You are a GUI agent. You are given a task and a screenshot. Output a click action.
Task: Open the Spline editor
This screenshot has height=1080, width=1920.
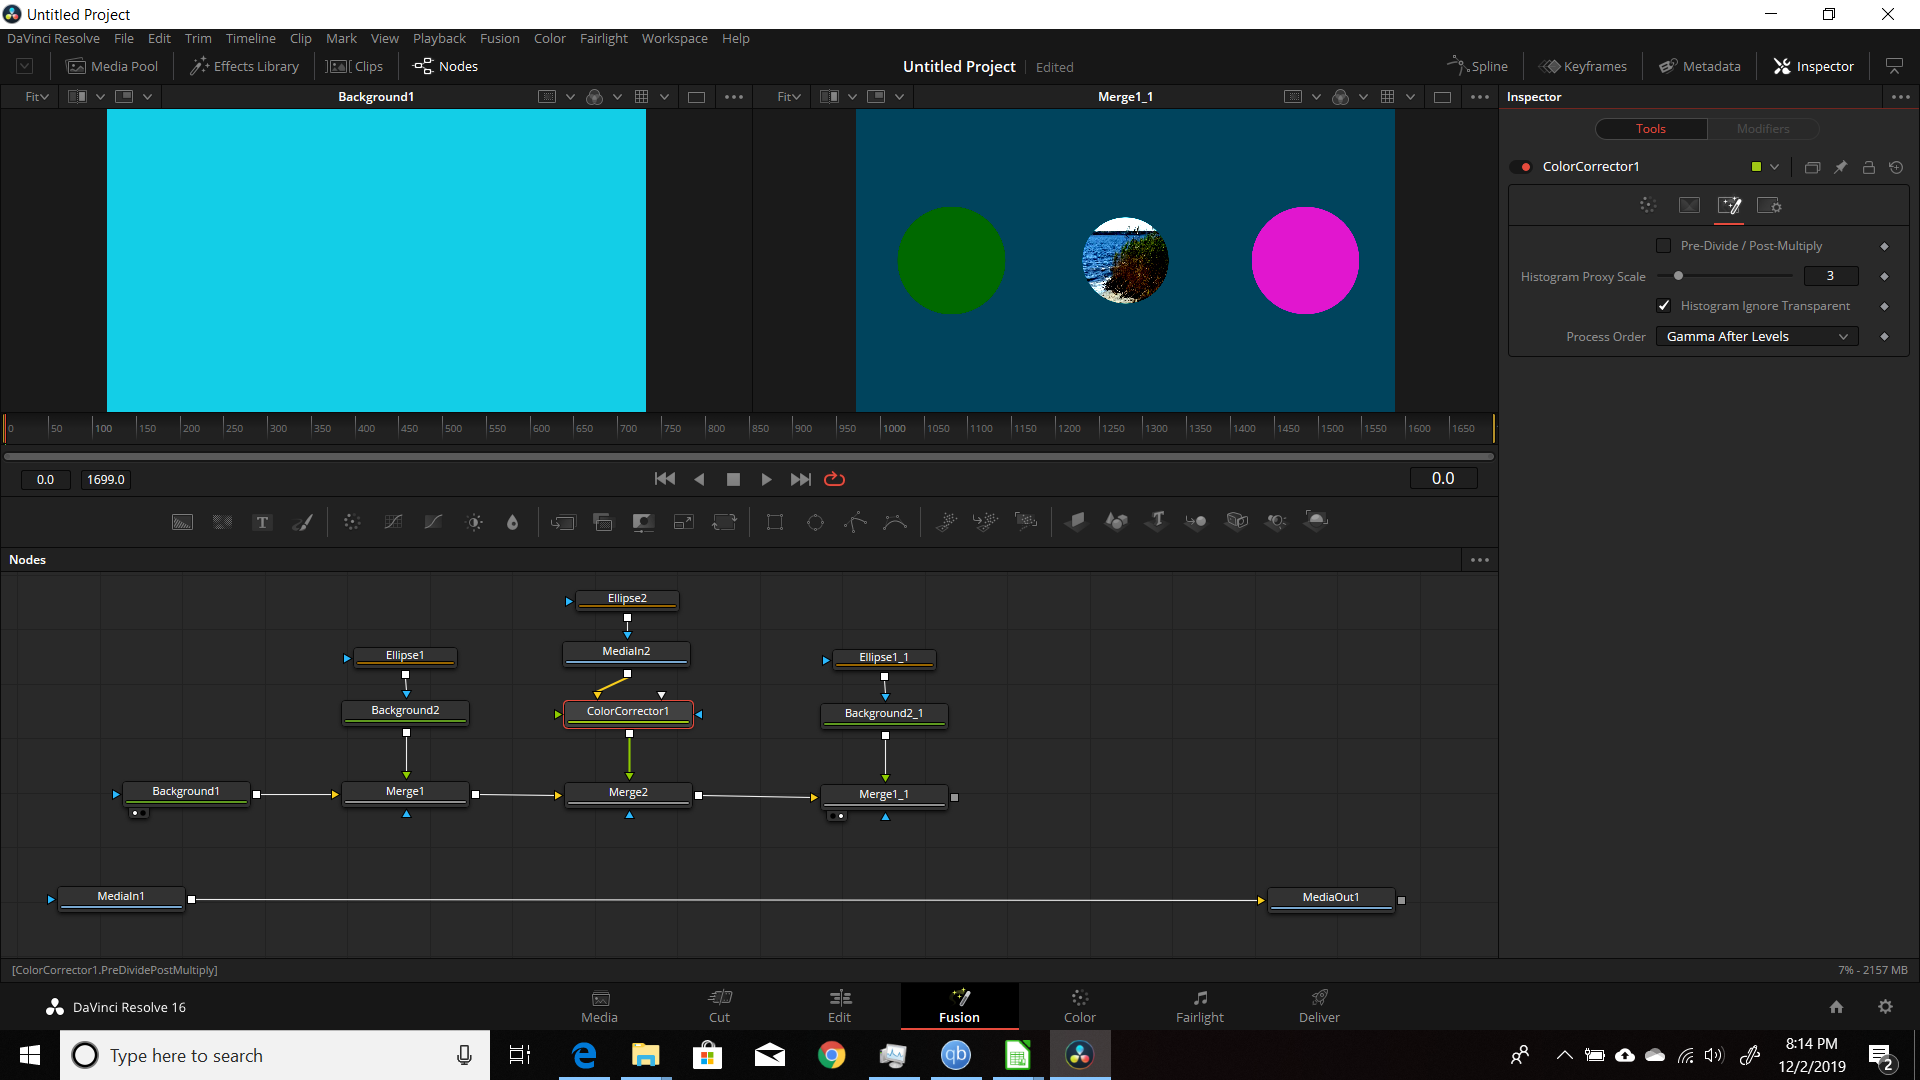click(1477, 66)
